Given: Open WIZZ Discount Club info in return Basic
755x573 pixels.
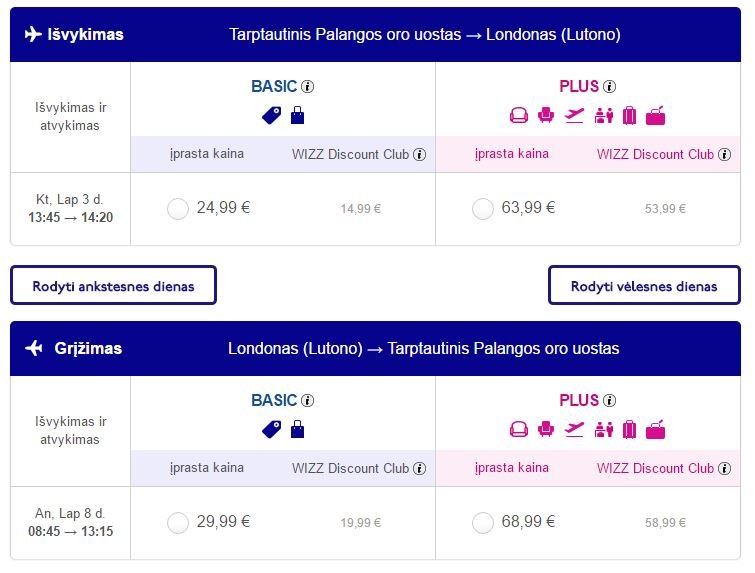Looking at the screenshot, I should [420, 469].
